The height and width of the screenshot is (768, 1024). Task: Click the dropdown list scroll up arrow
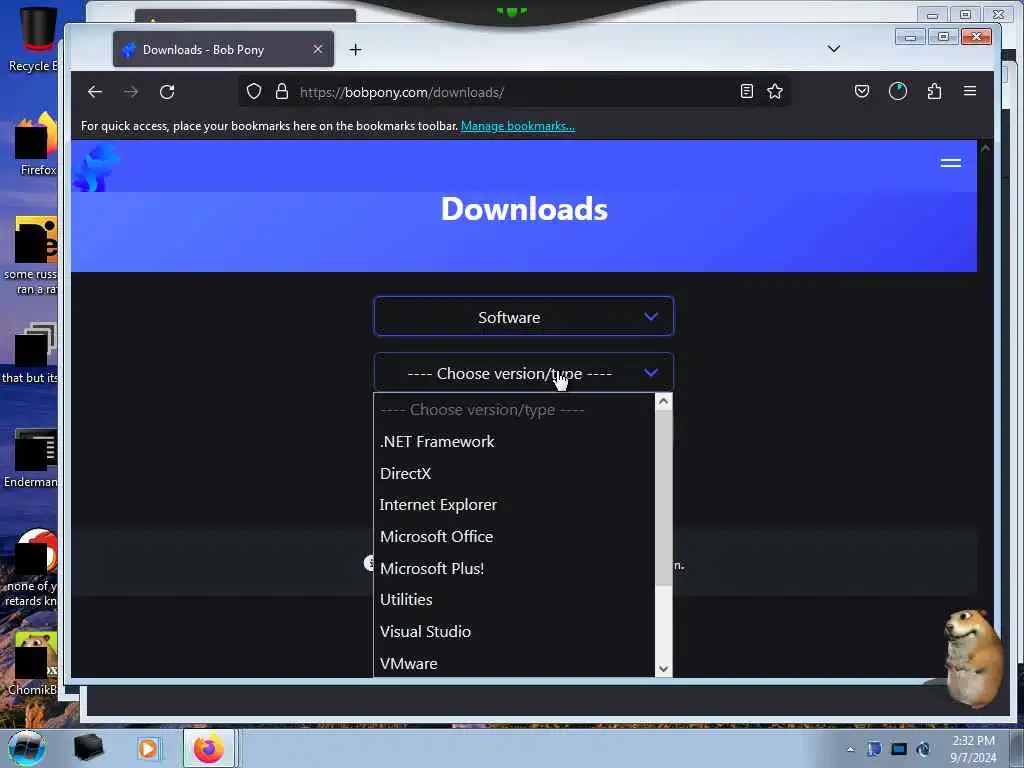coord(664,401)
